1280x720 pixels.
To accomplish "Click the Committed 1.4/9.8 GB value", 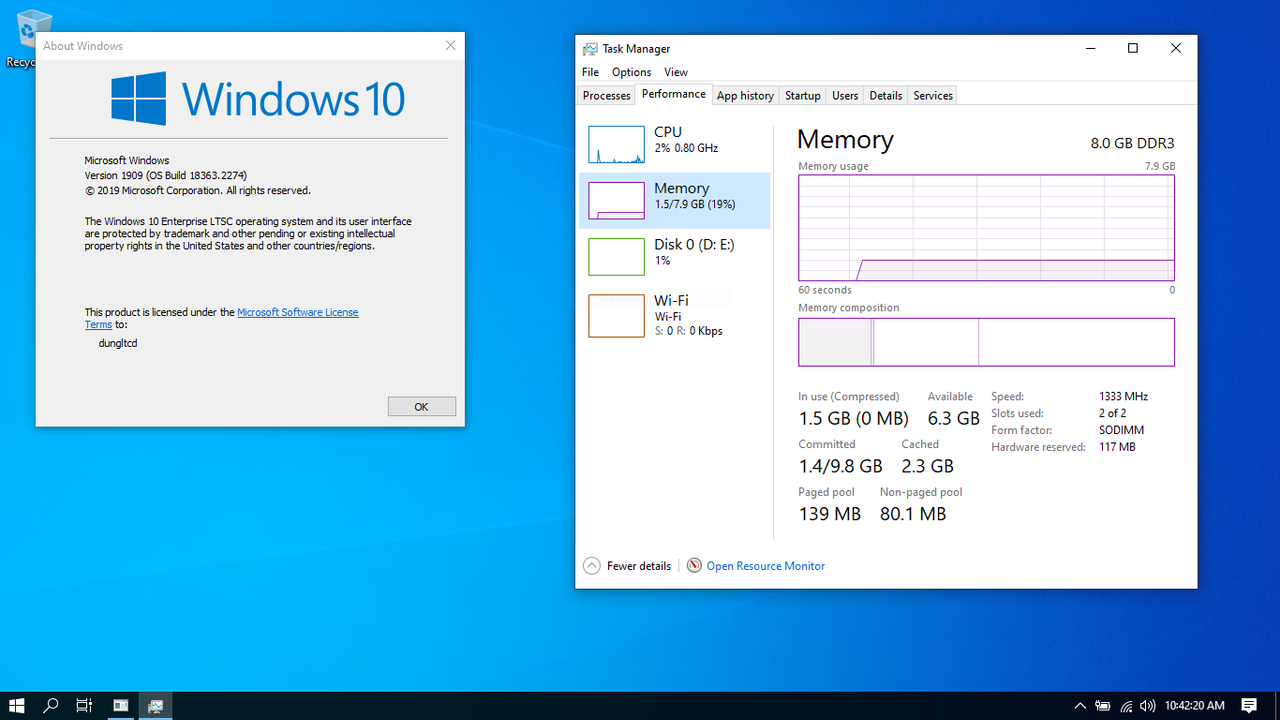I will (x=840, y=466).
